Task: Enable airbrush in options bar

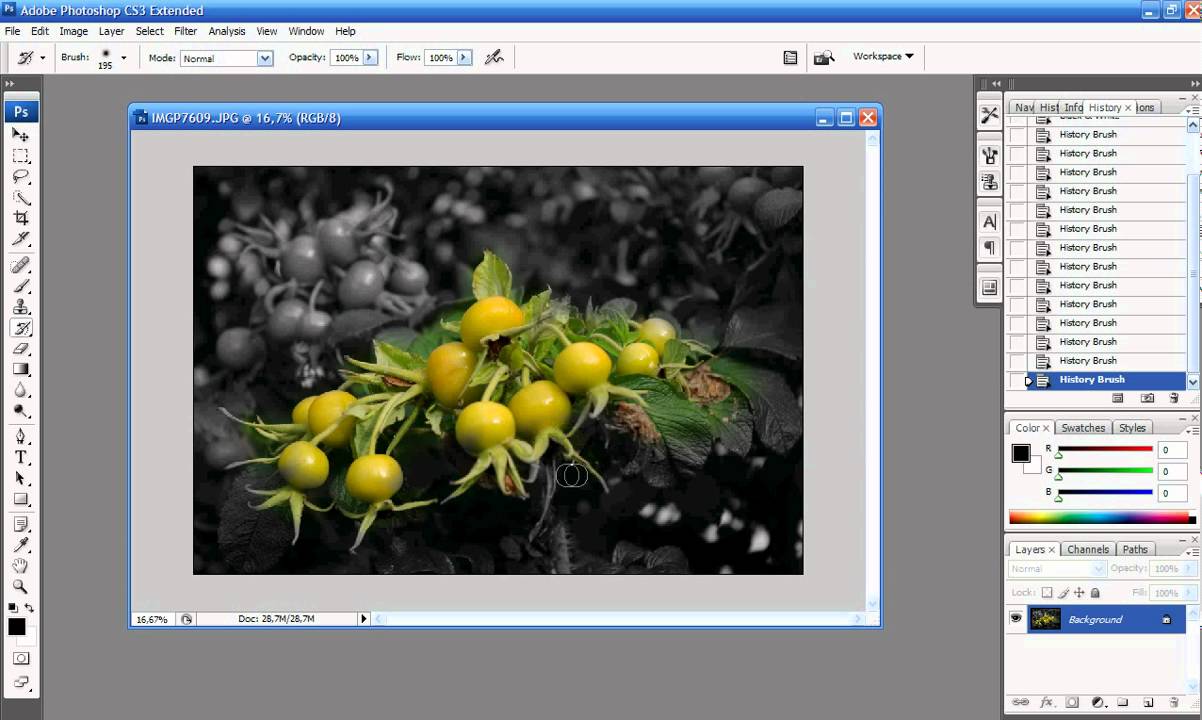Action: pos(494,58)
